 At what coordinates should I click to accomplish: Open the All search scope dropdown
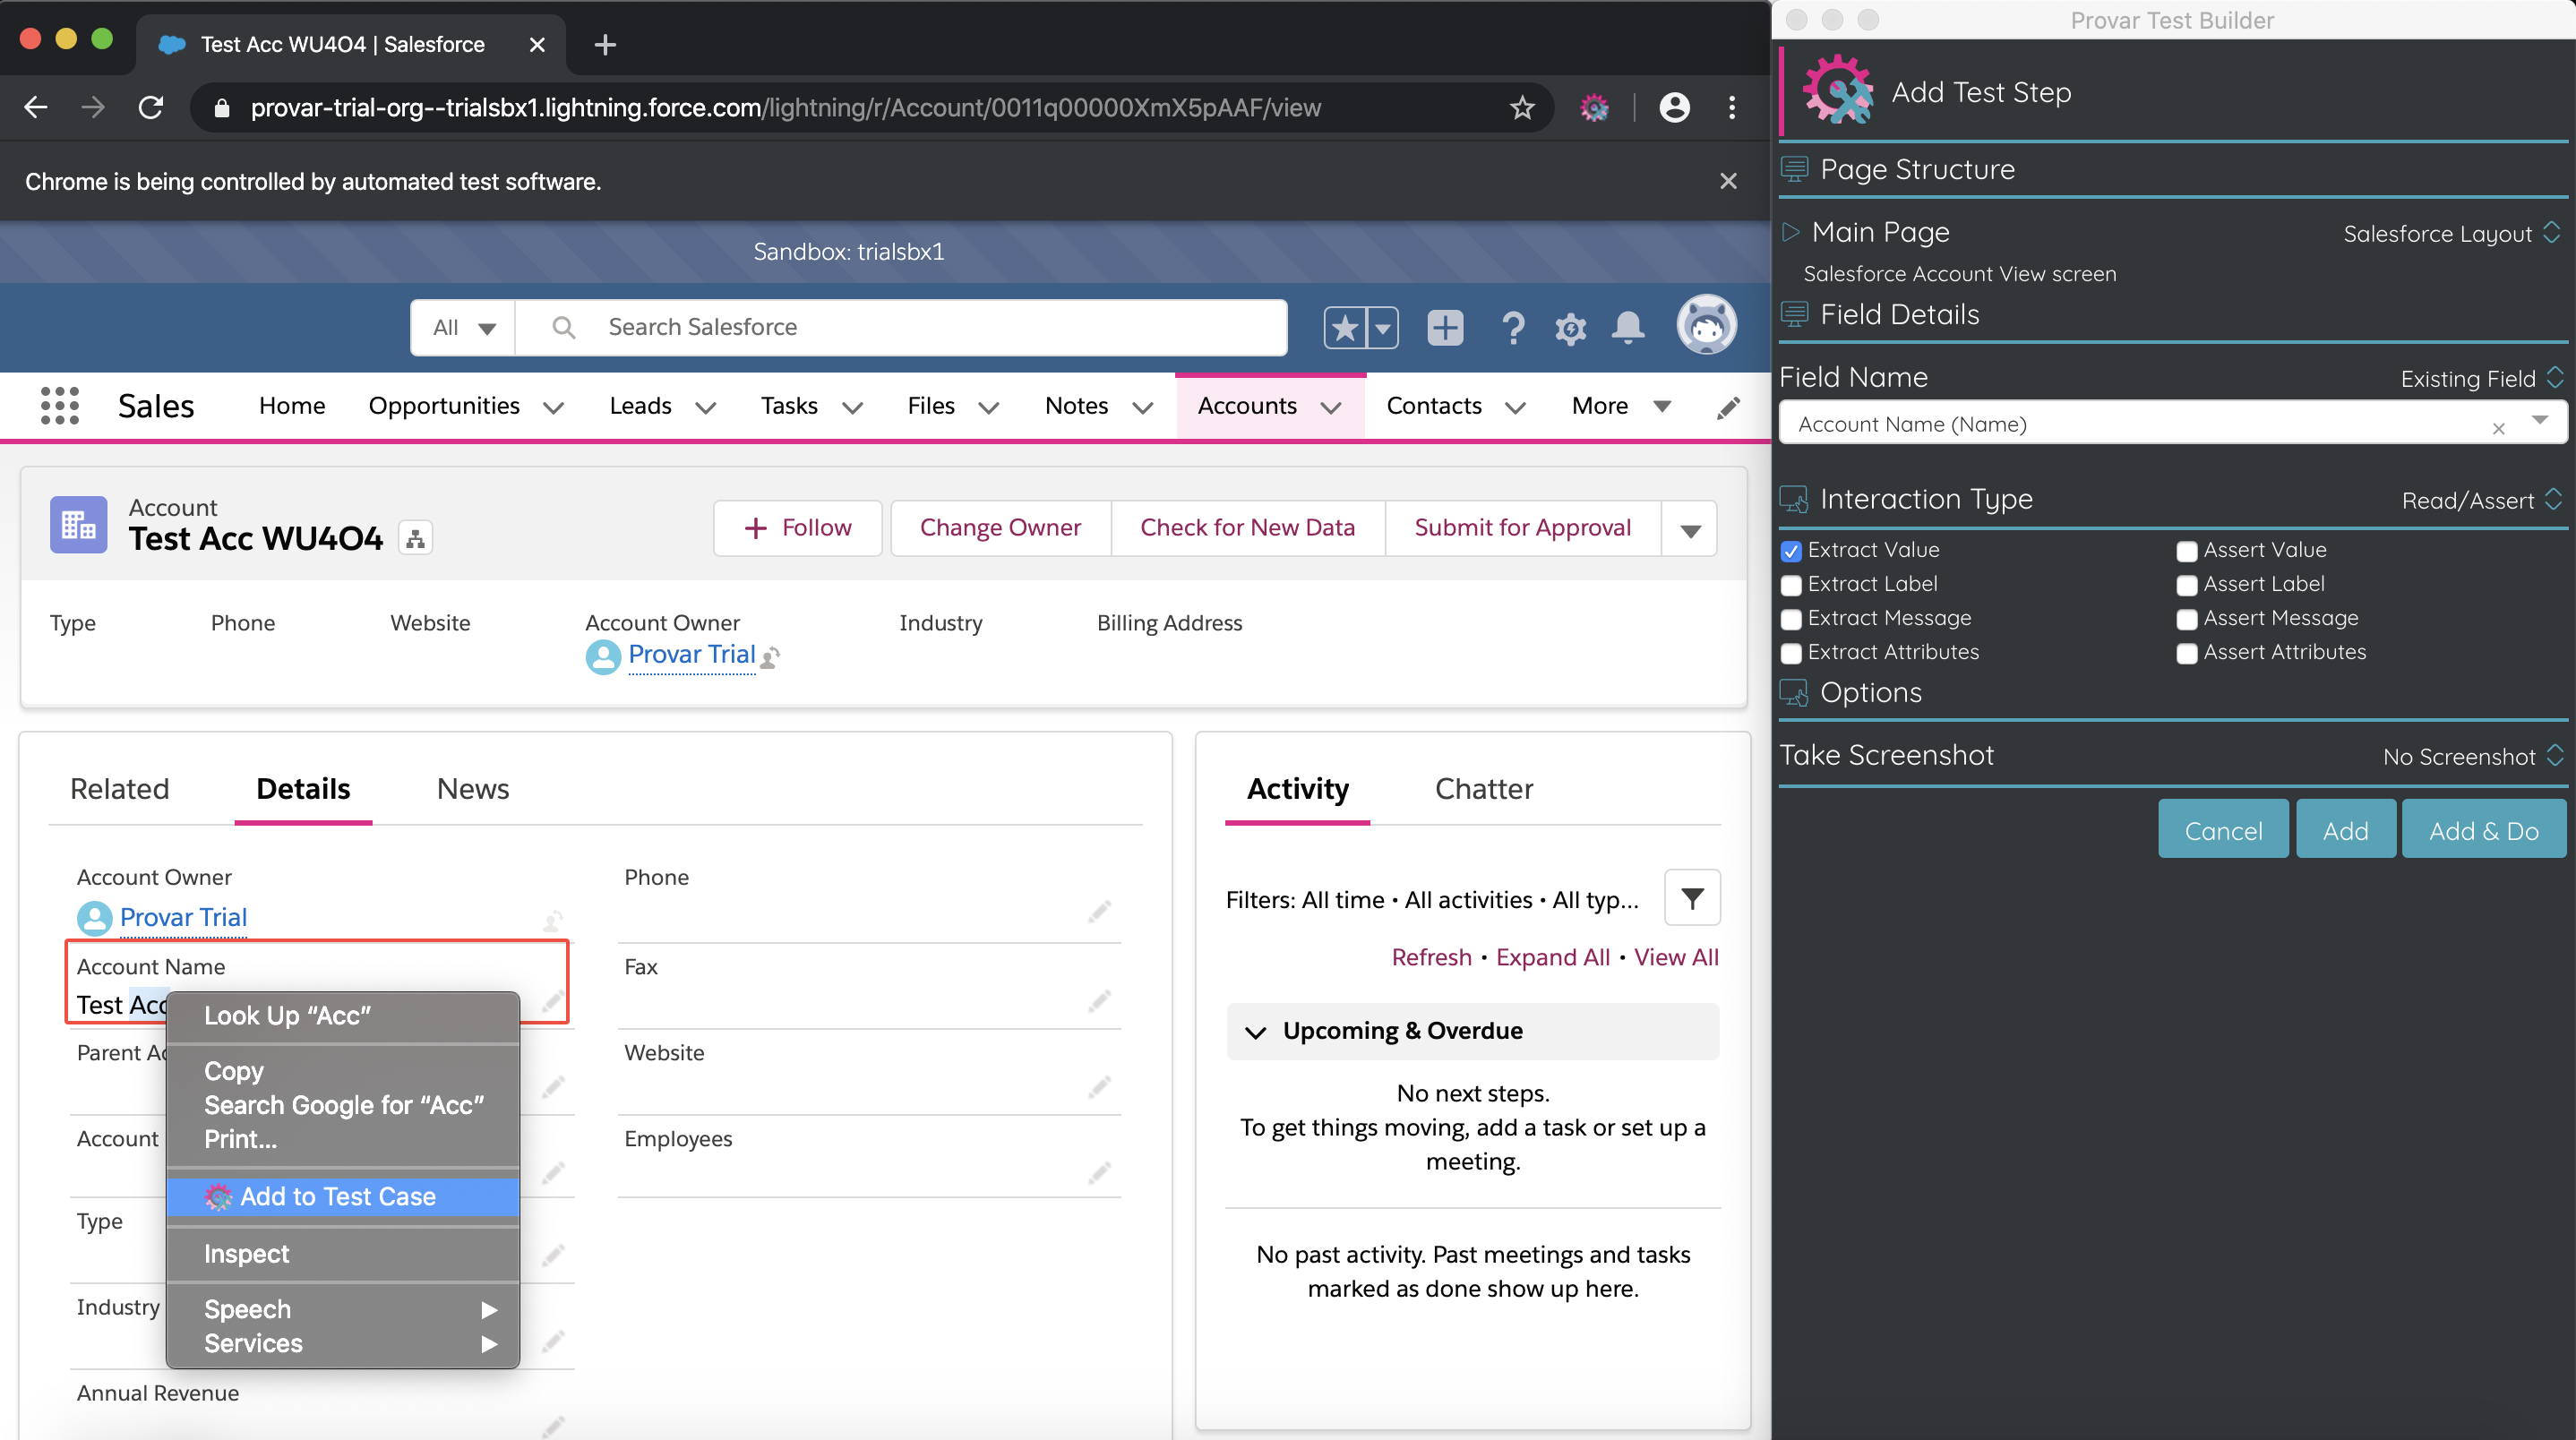463,327
